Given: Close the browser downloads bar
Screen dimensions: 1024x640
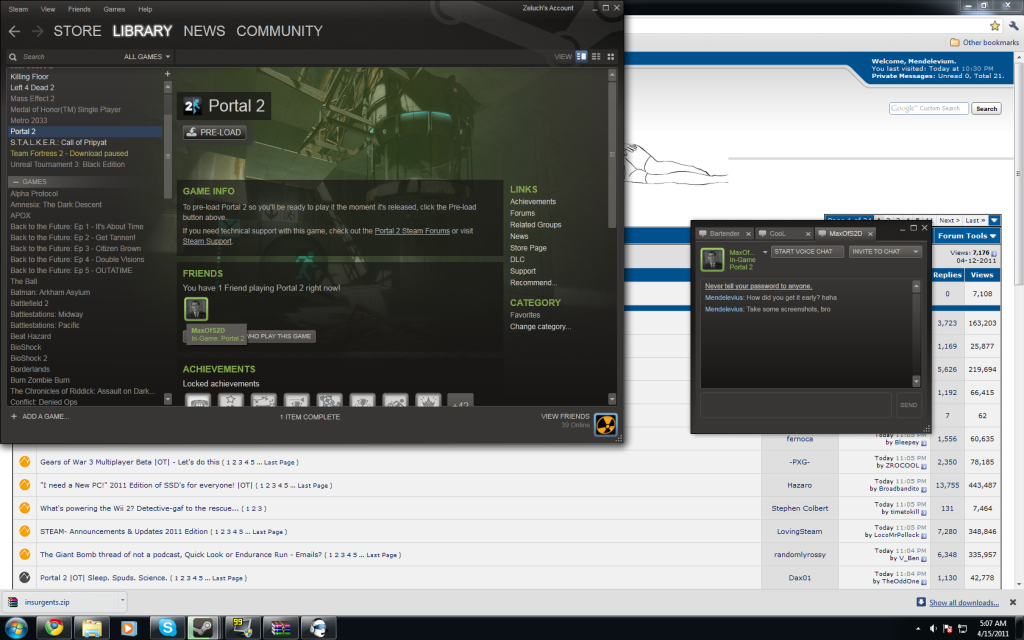Looking at the screenshot, I should tap(1013, 602).
